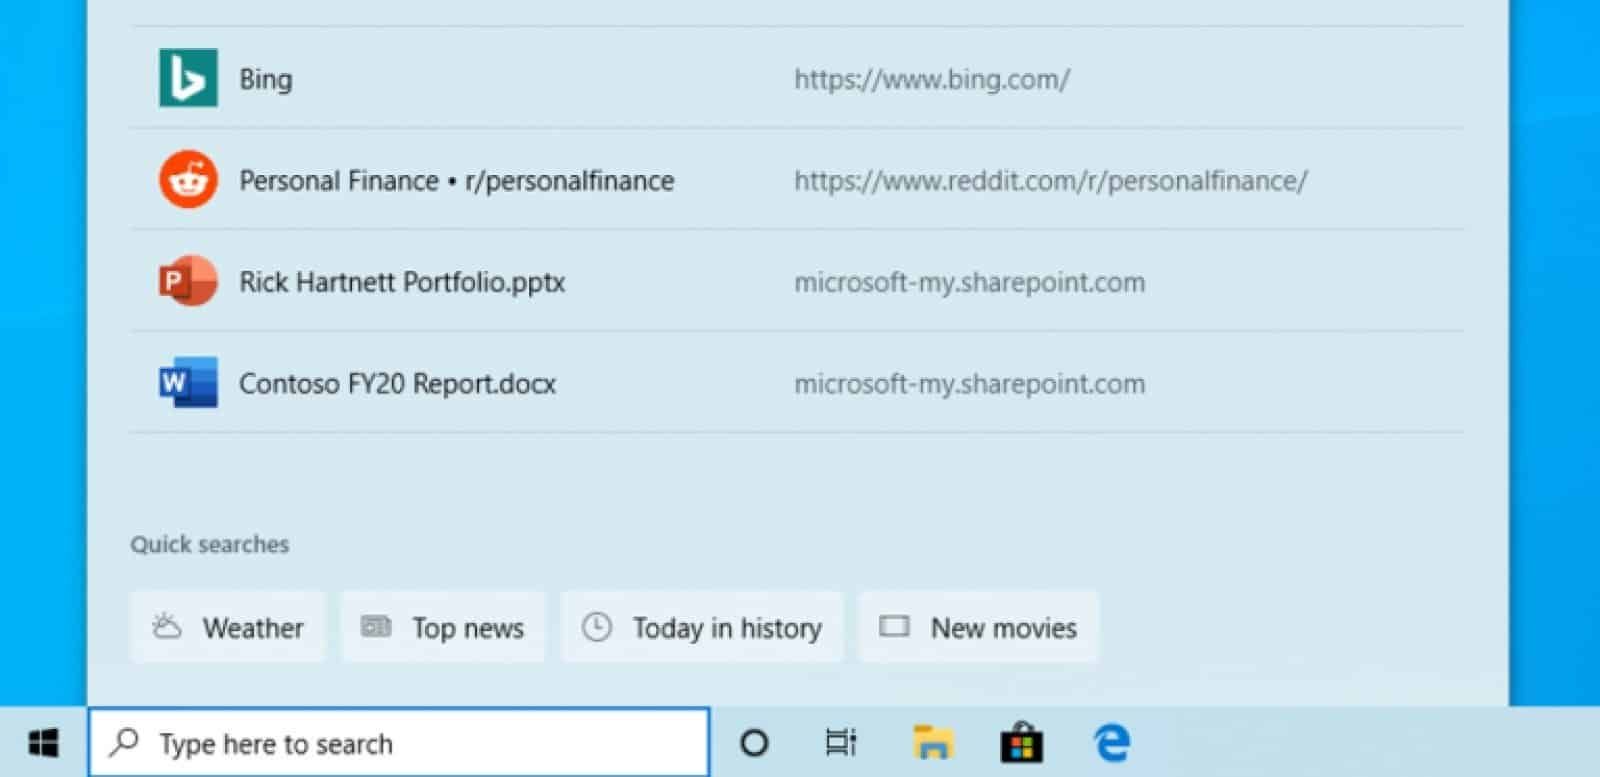Choose the Today in history quick search
Screen dimensions: 1600x777
(x=702, y=628)
